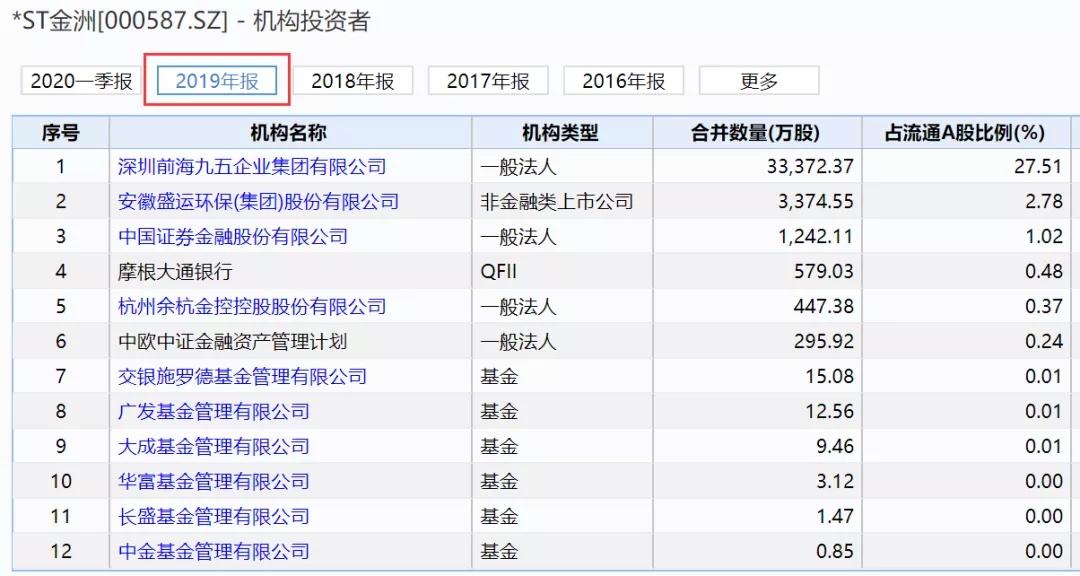Open 长盛基金管理有限公司 link
The width and height of the screenshot is (1080, 576).
point(214,516)
